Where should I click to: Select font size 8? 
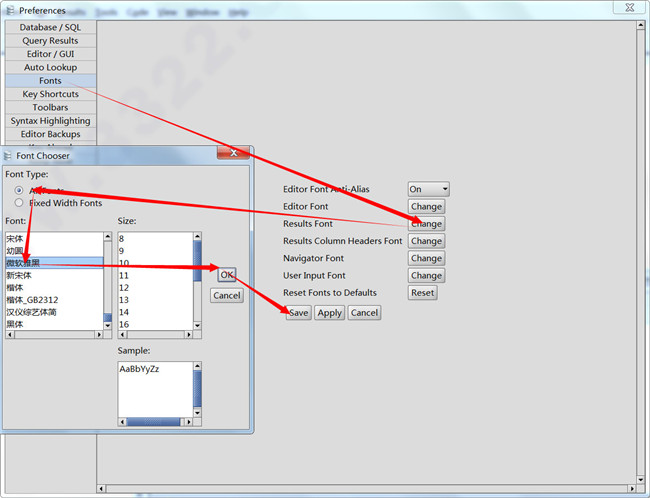point(155,239)
